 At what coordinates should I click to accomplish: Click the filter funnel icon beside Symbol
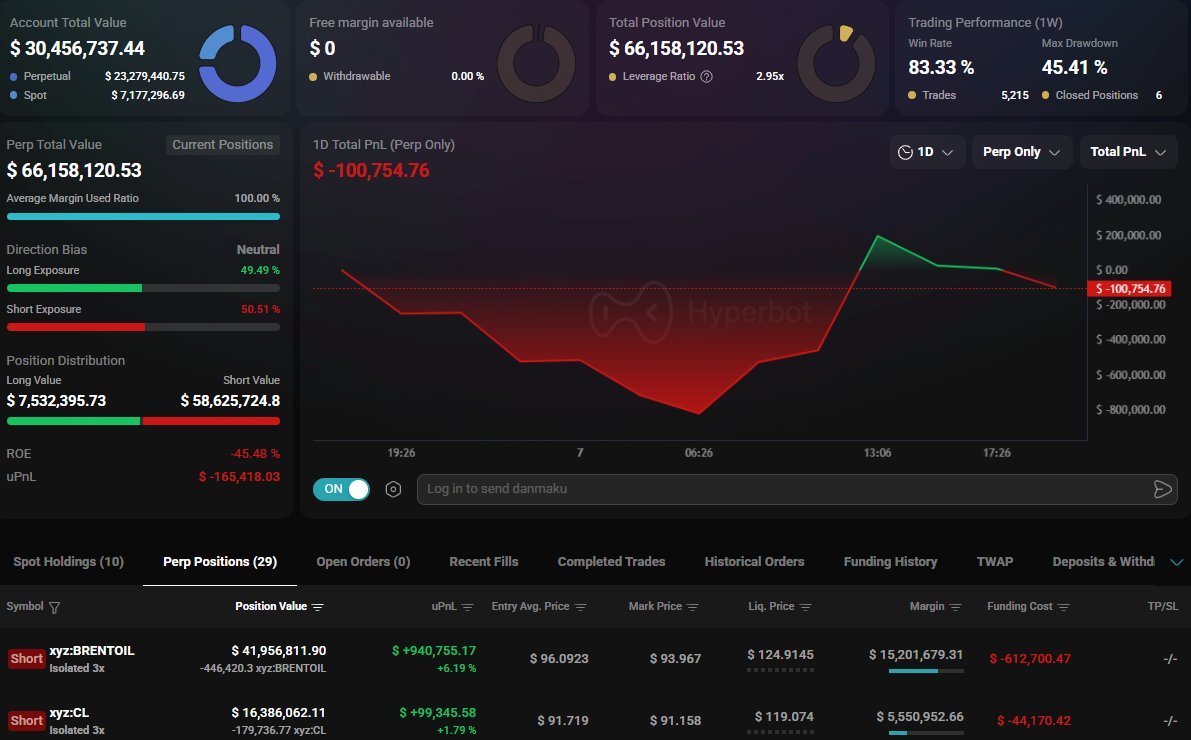(55, 607)
